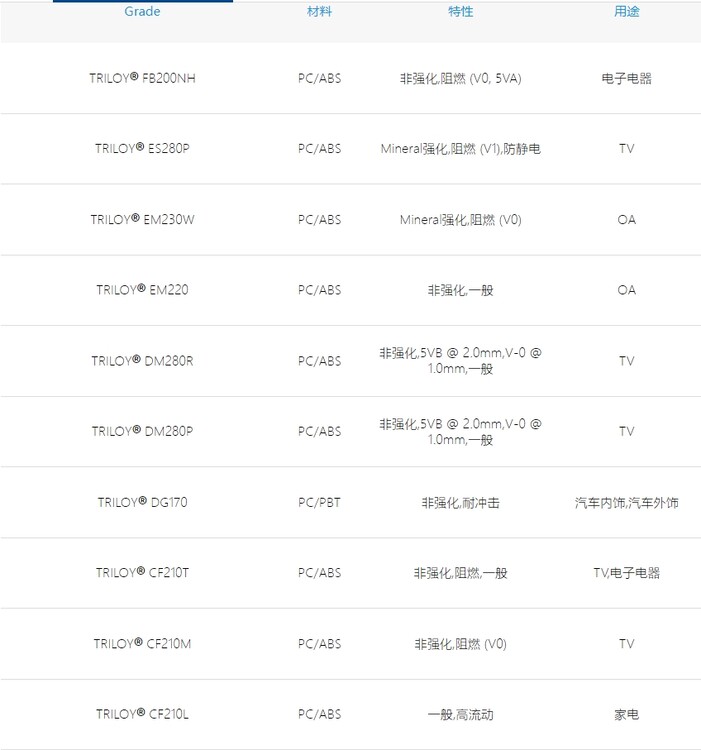
Task: Click the 用途 column header
Action: tap(626, 12)
